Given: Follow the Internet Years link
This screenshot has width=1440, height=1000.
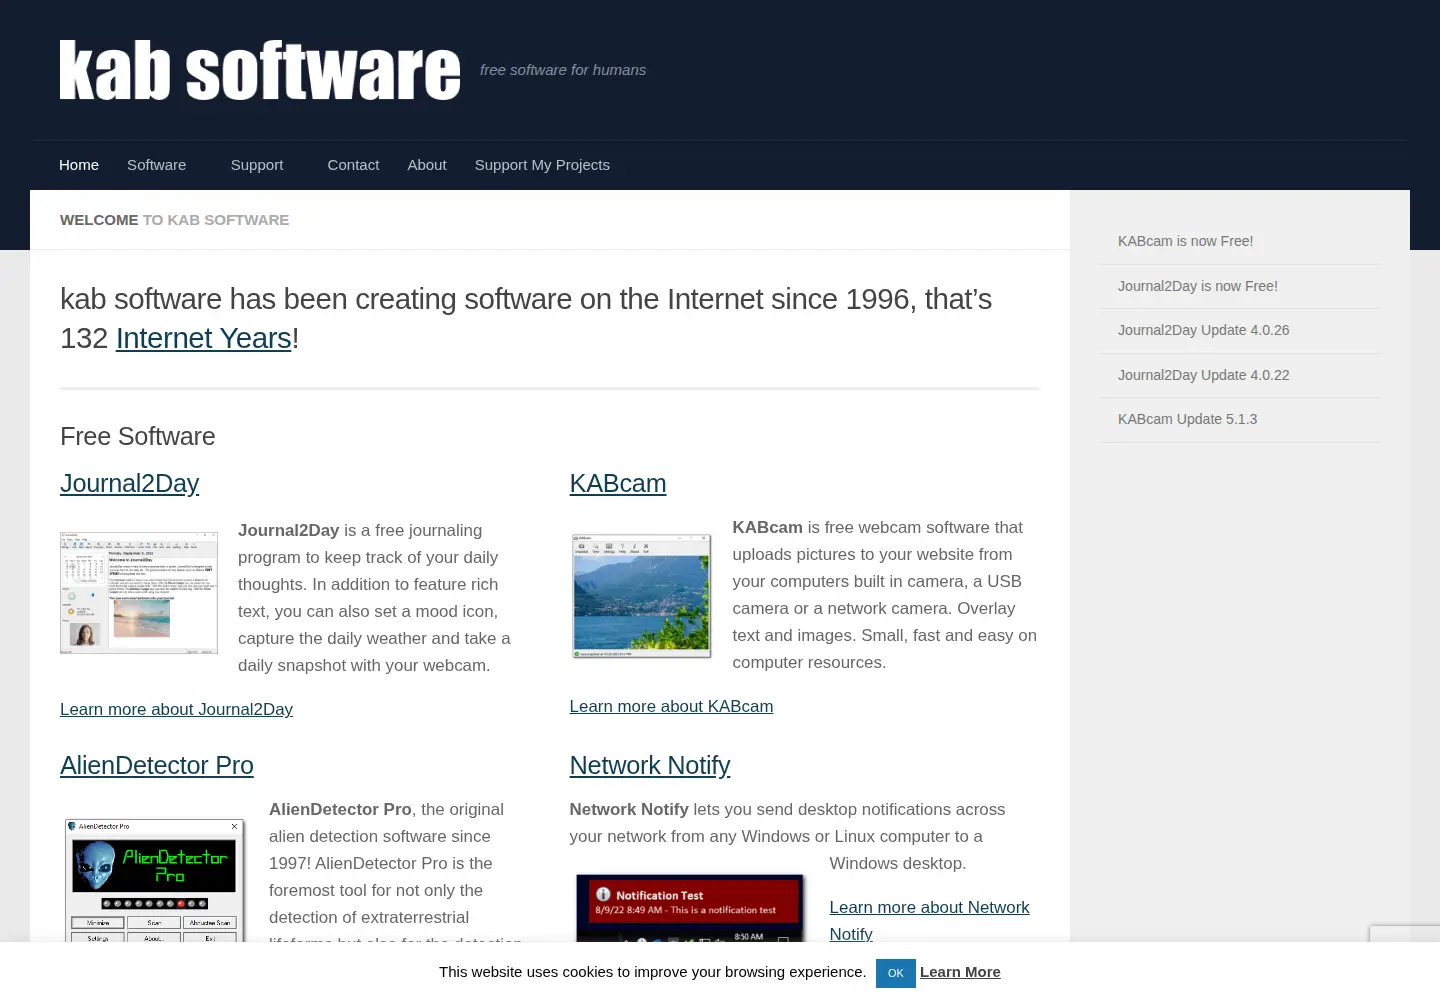Looking at the screenshot, I should click(x=204, y=338).
